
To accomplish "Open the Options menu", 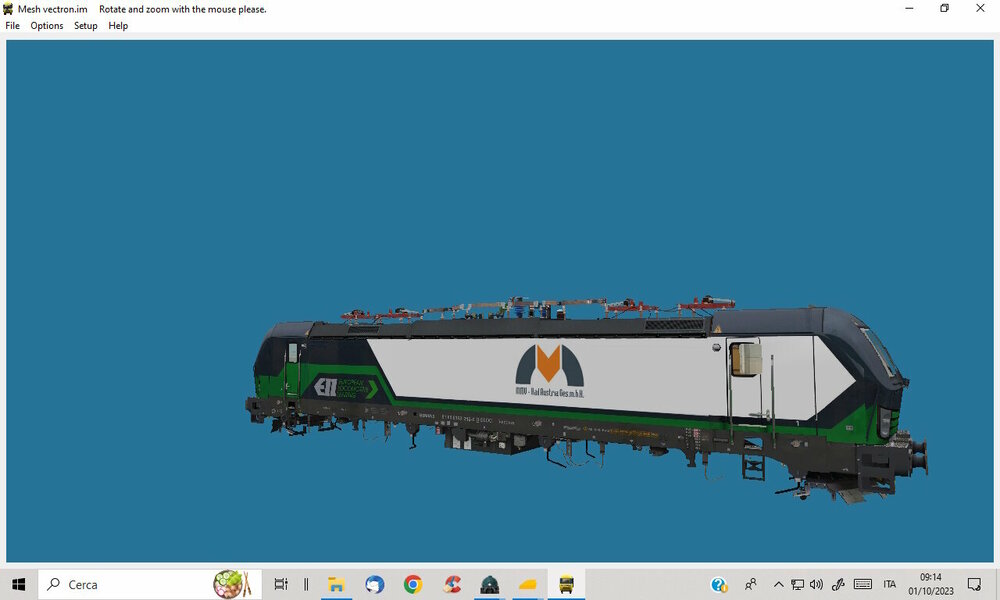I will click(47, 26).
